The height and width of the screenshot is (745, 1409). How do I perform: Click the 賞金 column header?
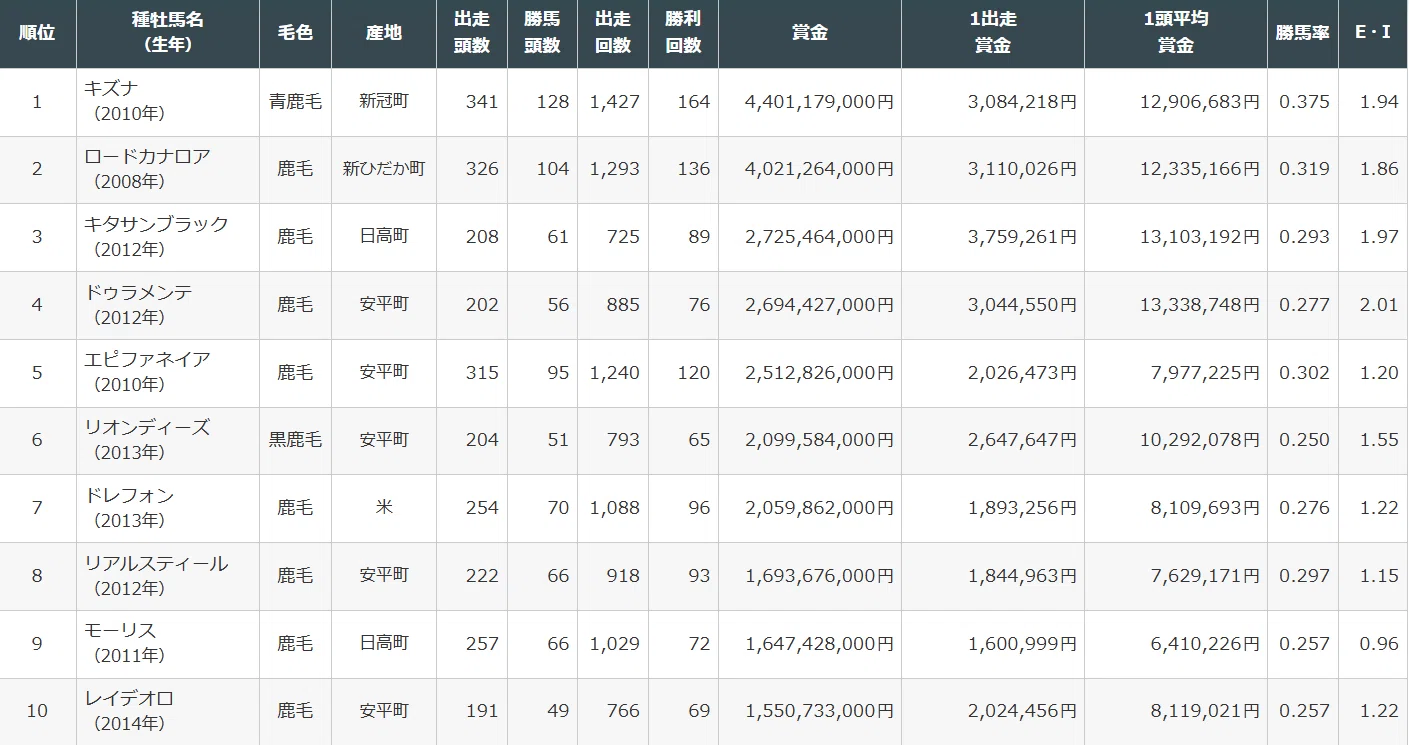point(810,33)
